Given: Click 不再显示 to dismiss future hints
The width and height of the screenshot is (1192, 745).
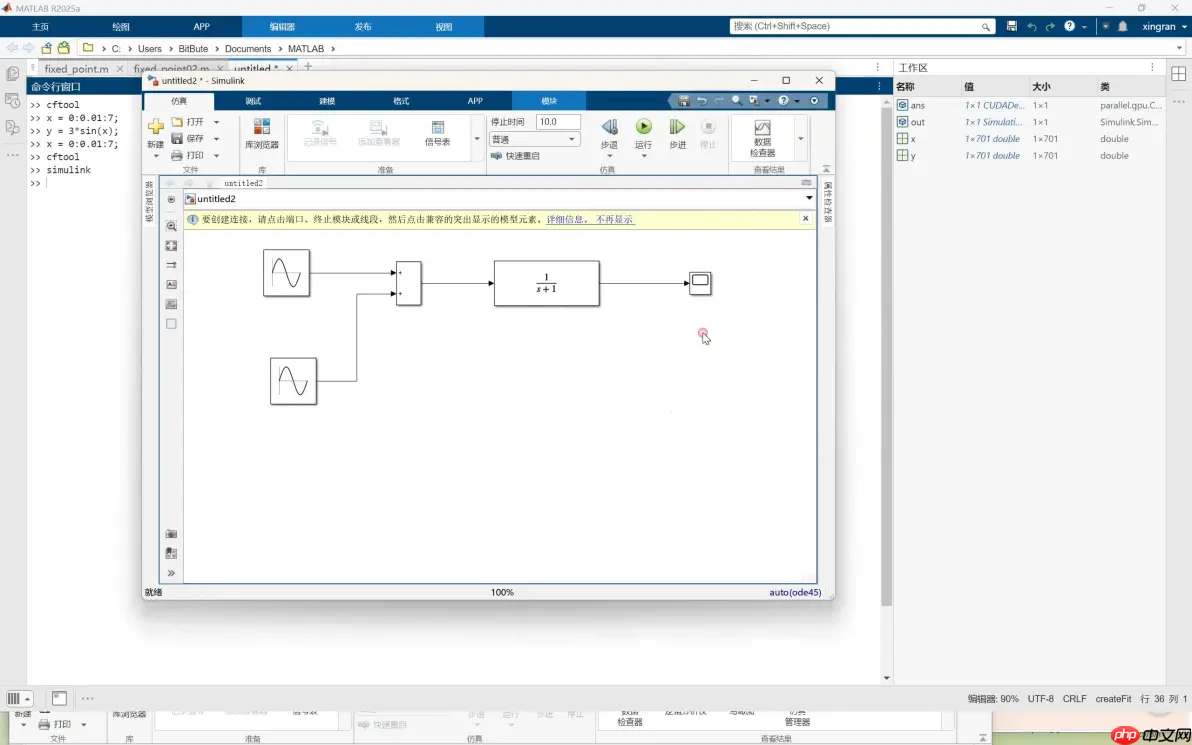Looking at the screenshot, I should point(613,218).
